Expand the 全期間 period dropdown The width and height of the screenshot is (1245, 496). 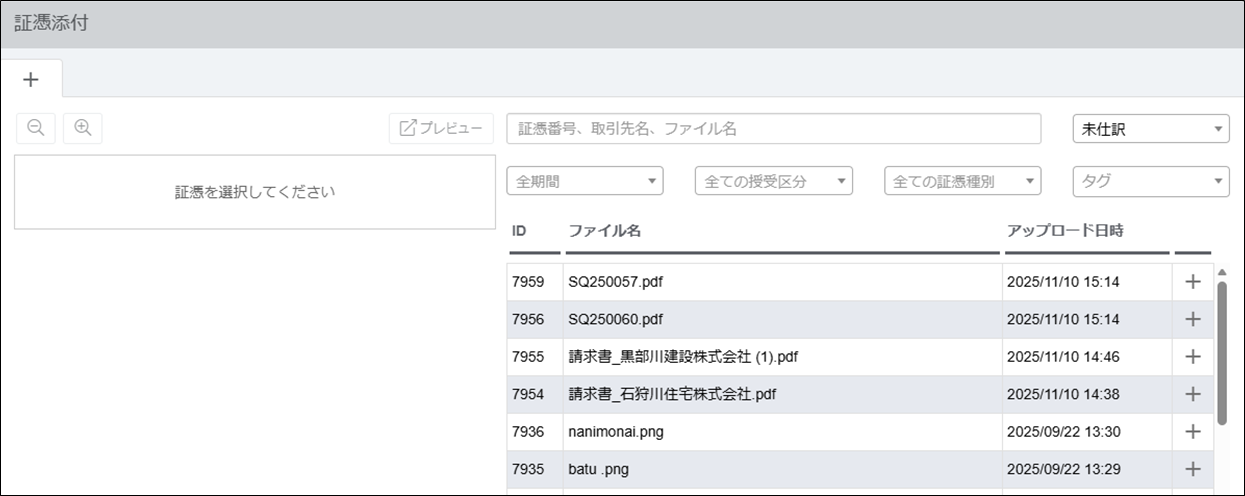tap(585, 181)
